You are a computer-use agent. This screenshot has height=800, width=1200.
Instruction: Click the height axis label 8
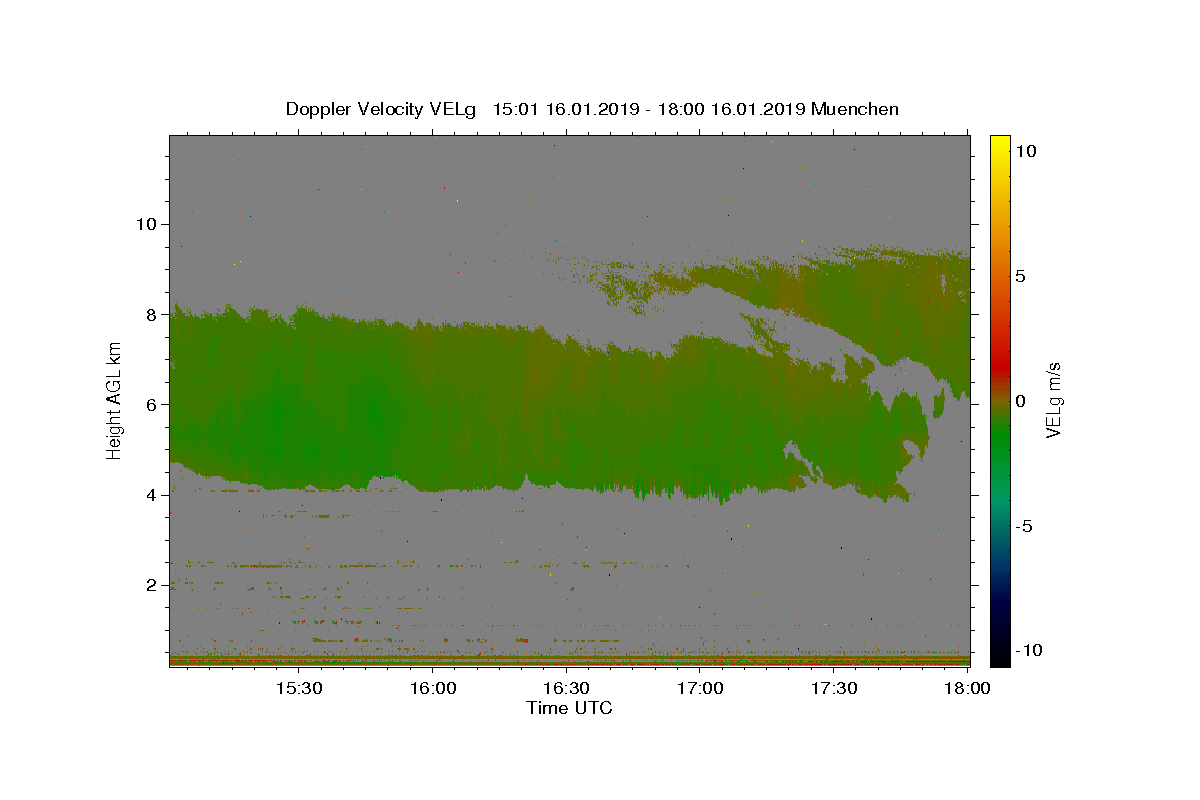(x=149, y=314)
